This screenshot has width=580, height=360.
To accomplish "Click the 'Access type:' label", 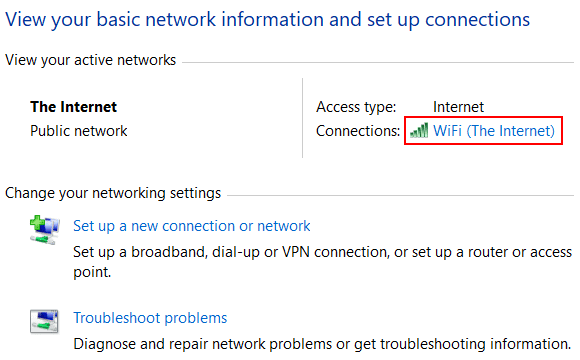I will 356,107.
